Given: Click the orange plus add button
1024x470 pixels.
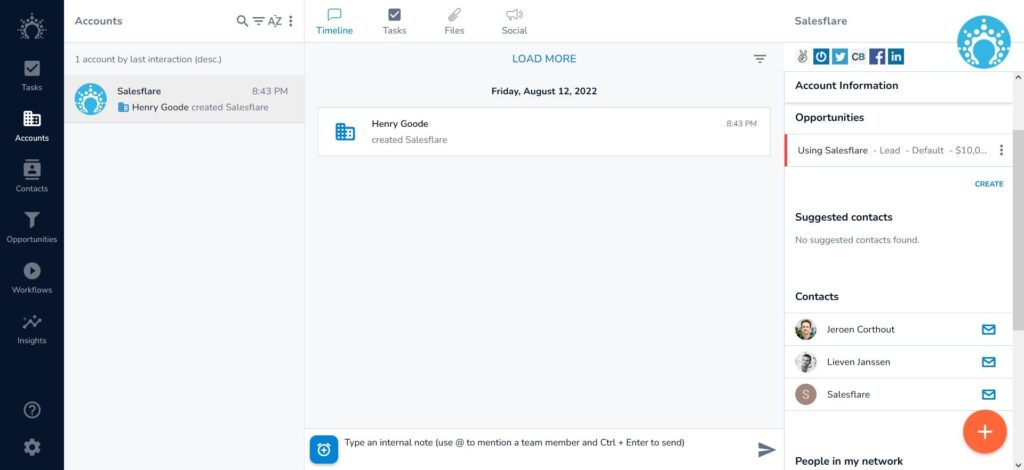Looking at the screenshot, I should 984,431.
